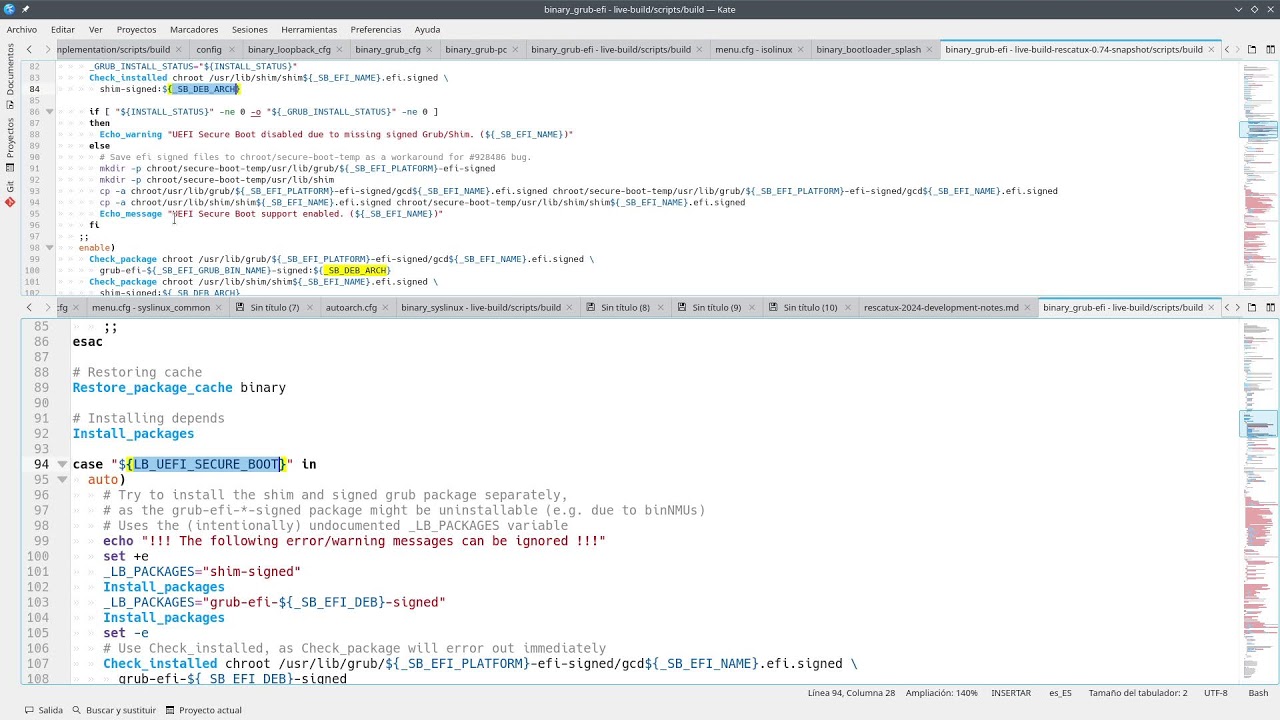Screen dimensions: 1280x720
Task: Open the es_ES dictionary selector
Action: 1060,692
